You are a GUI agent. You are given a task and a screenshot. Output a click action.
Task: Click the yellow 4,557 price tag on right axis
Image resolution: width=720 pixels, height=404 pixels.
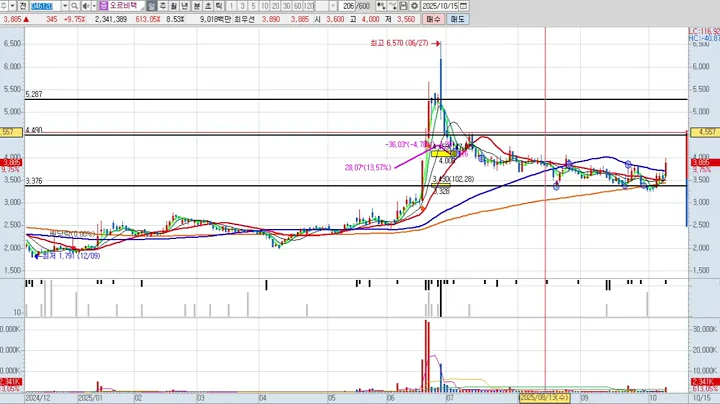[706, 132]
